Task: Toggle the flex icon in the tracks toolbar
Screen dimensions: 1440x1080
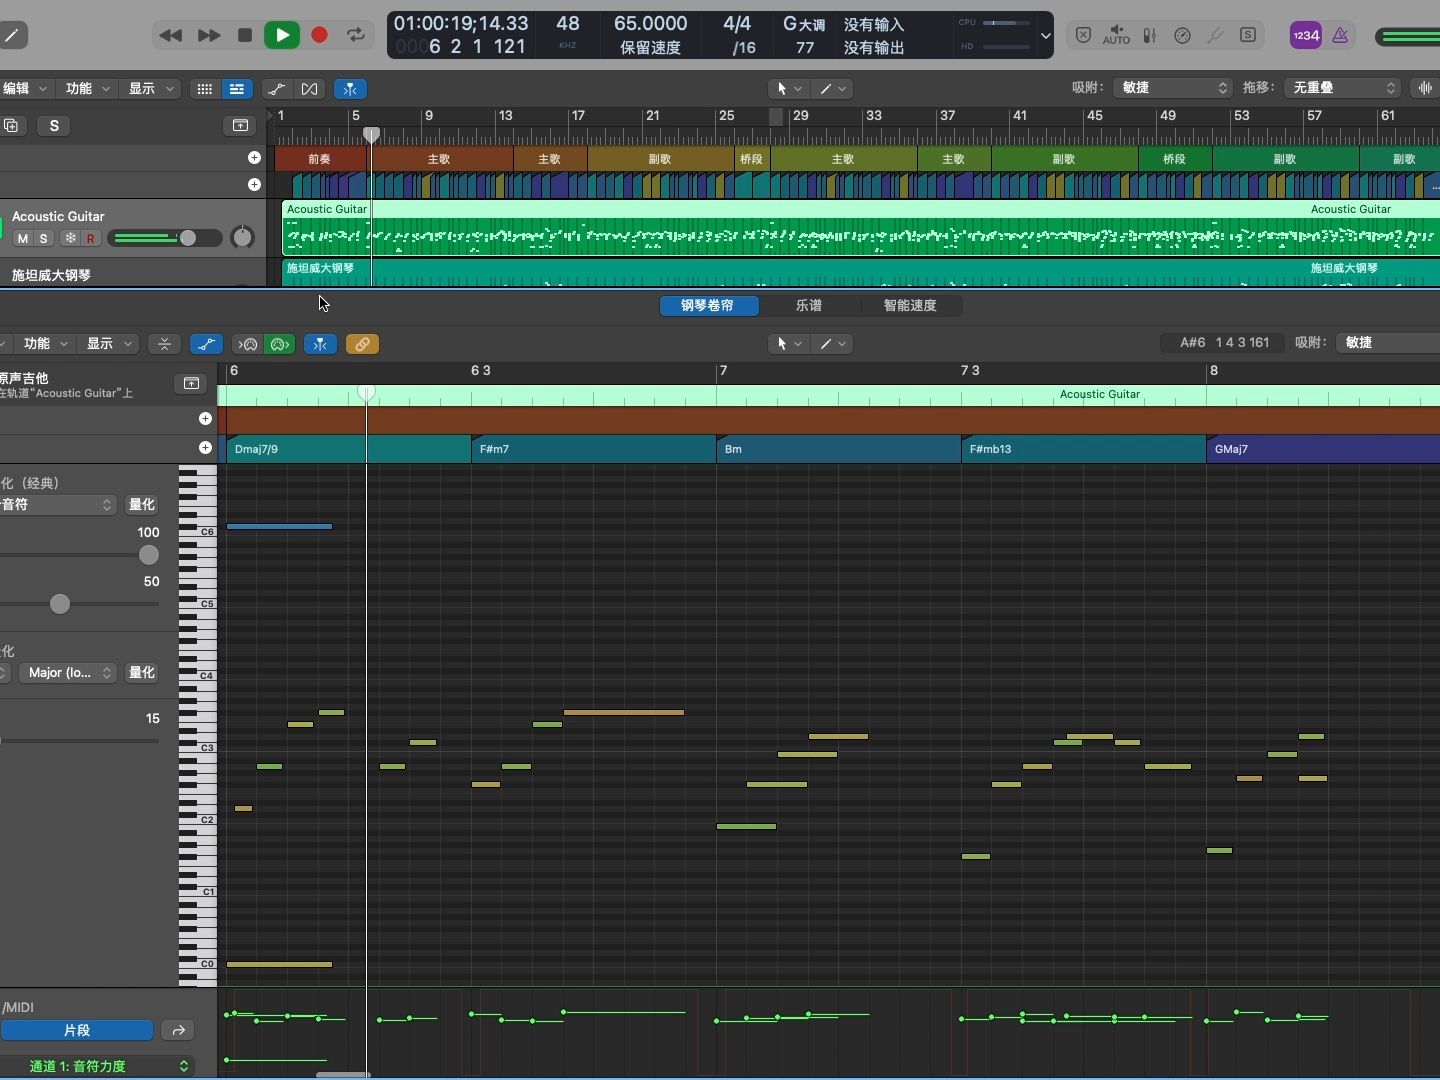Action: point(310,89)
